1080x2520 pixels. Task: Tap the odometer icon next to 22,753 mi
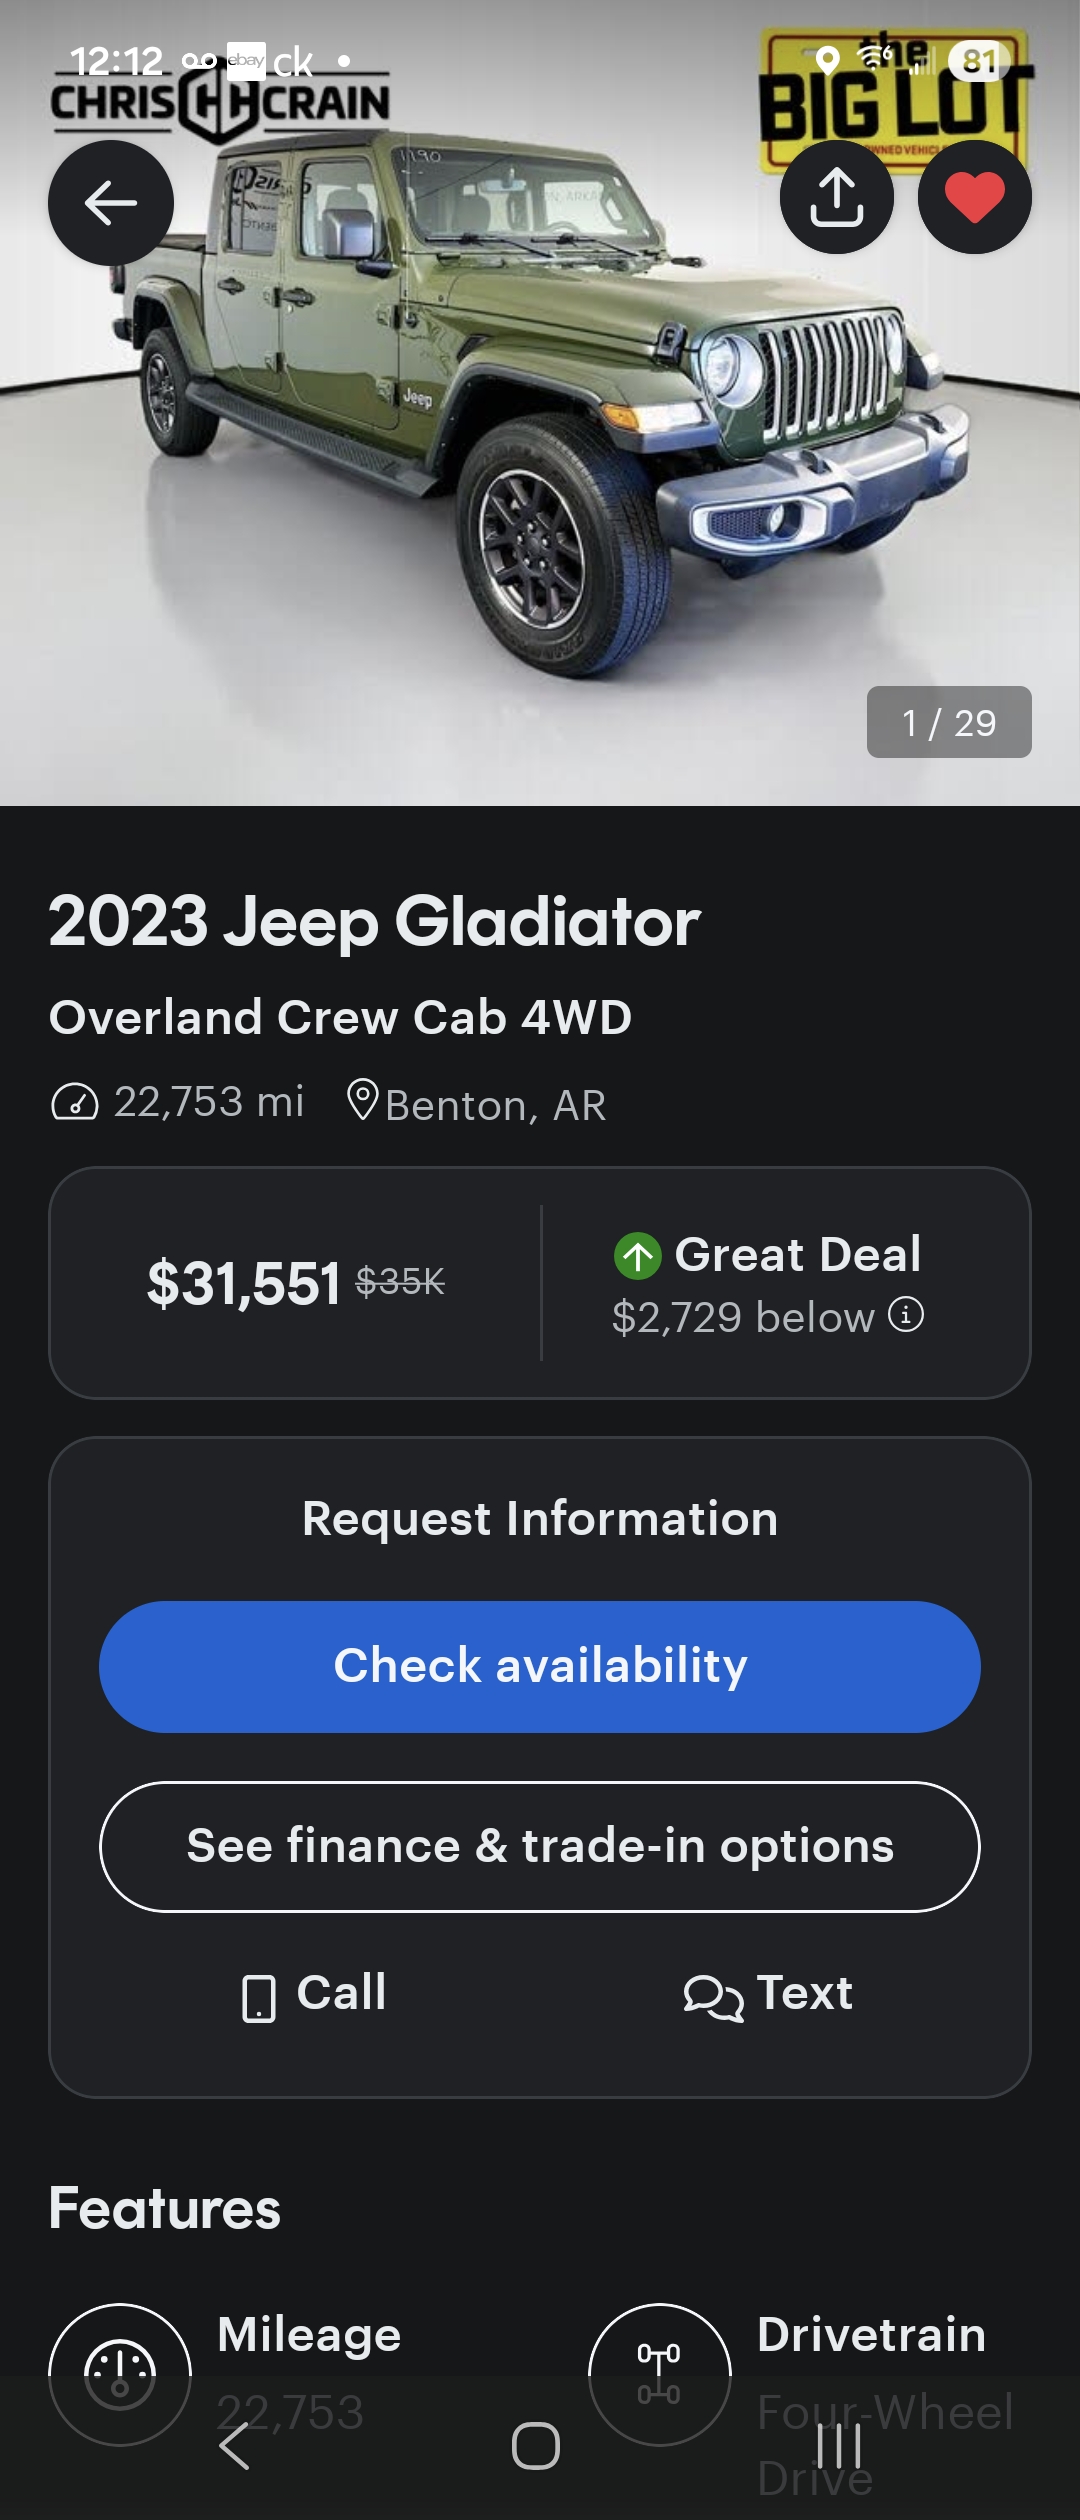click(x=75, y=1103)
